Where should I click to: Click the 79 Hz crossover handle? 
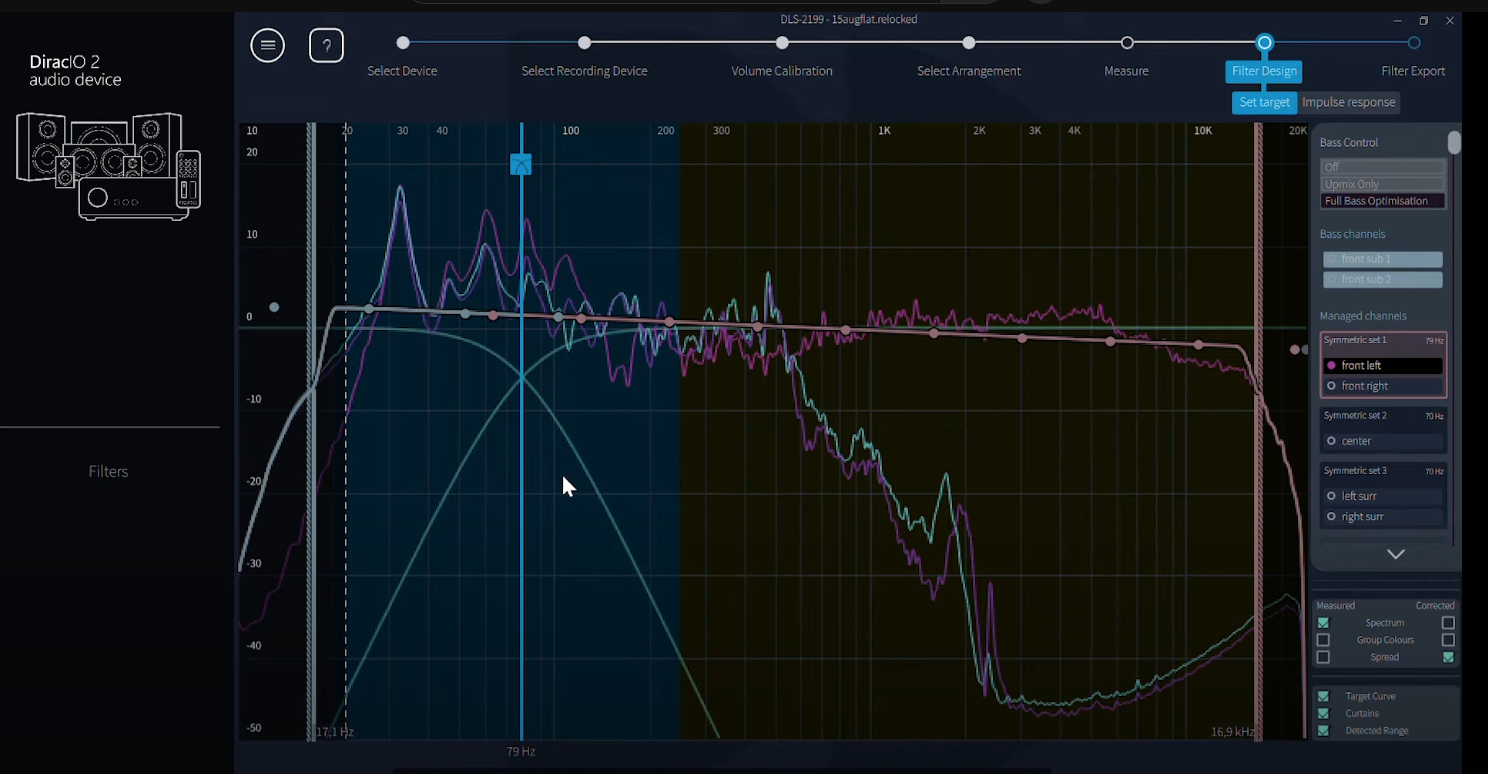521,164
